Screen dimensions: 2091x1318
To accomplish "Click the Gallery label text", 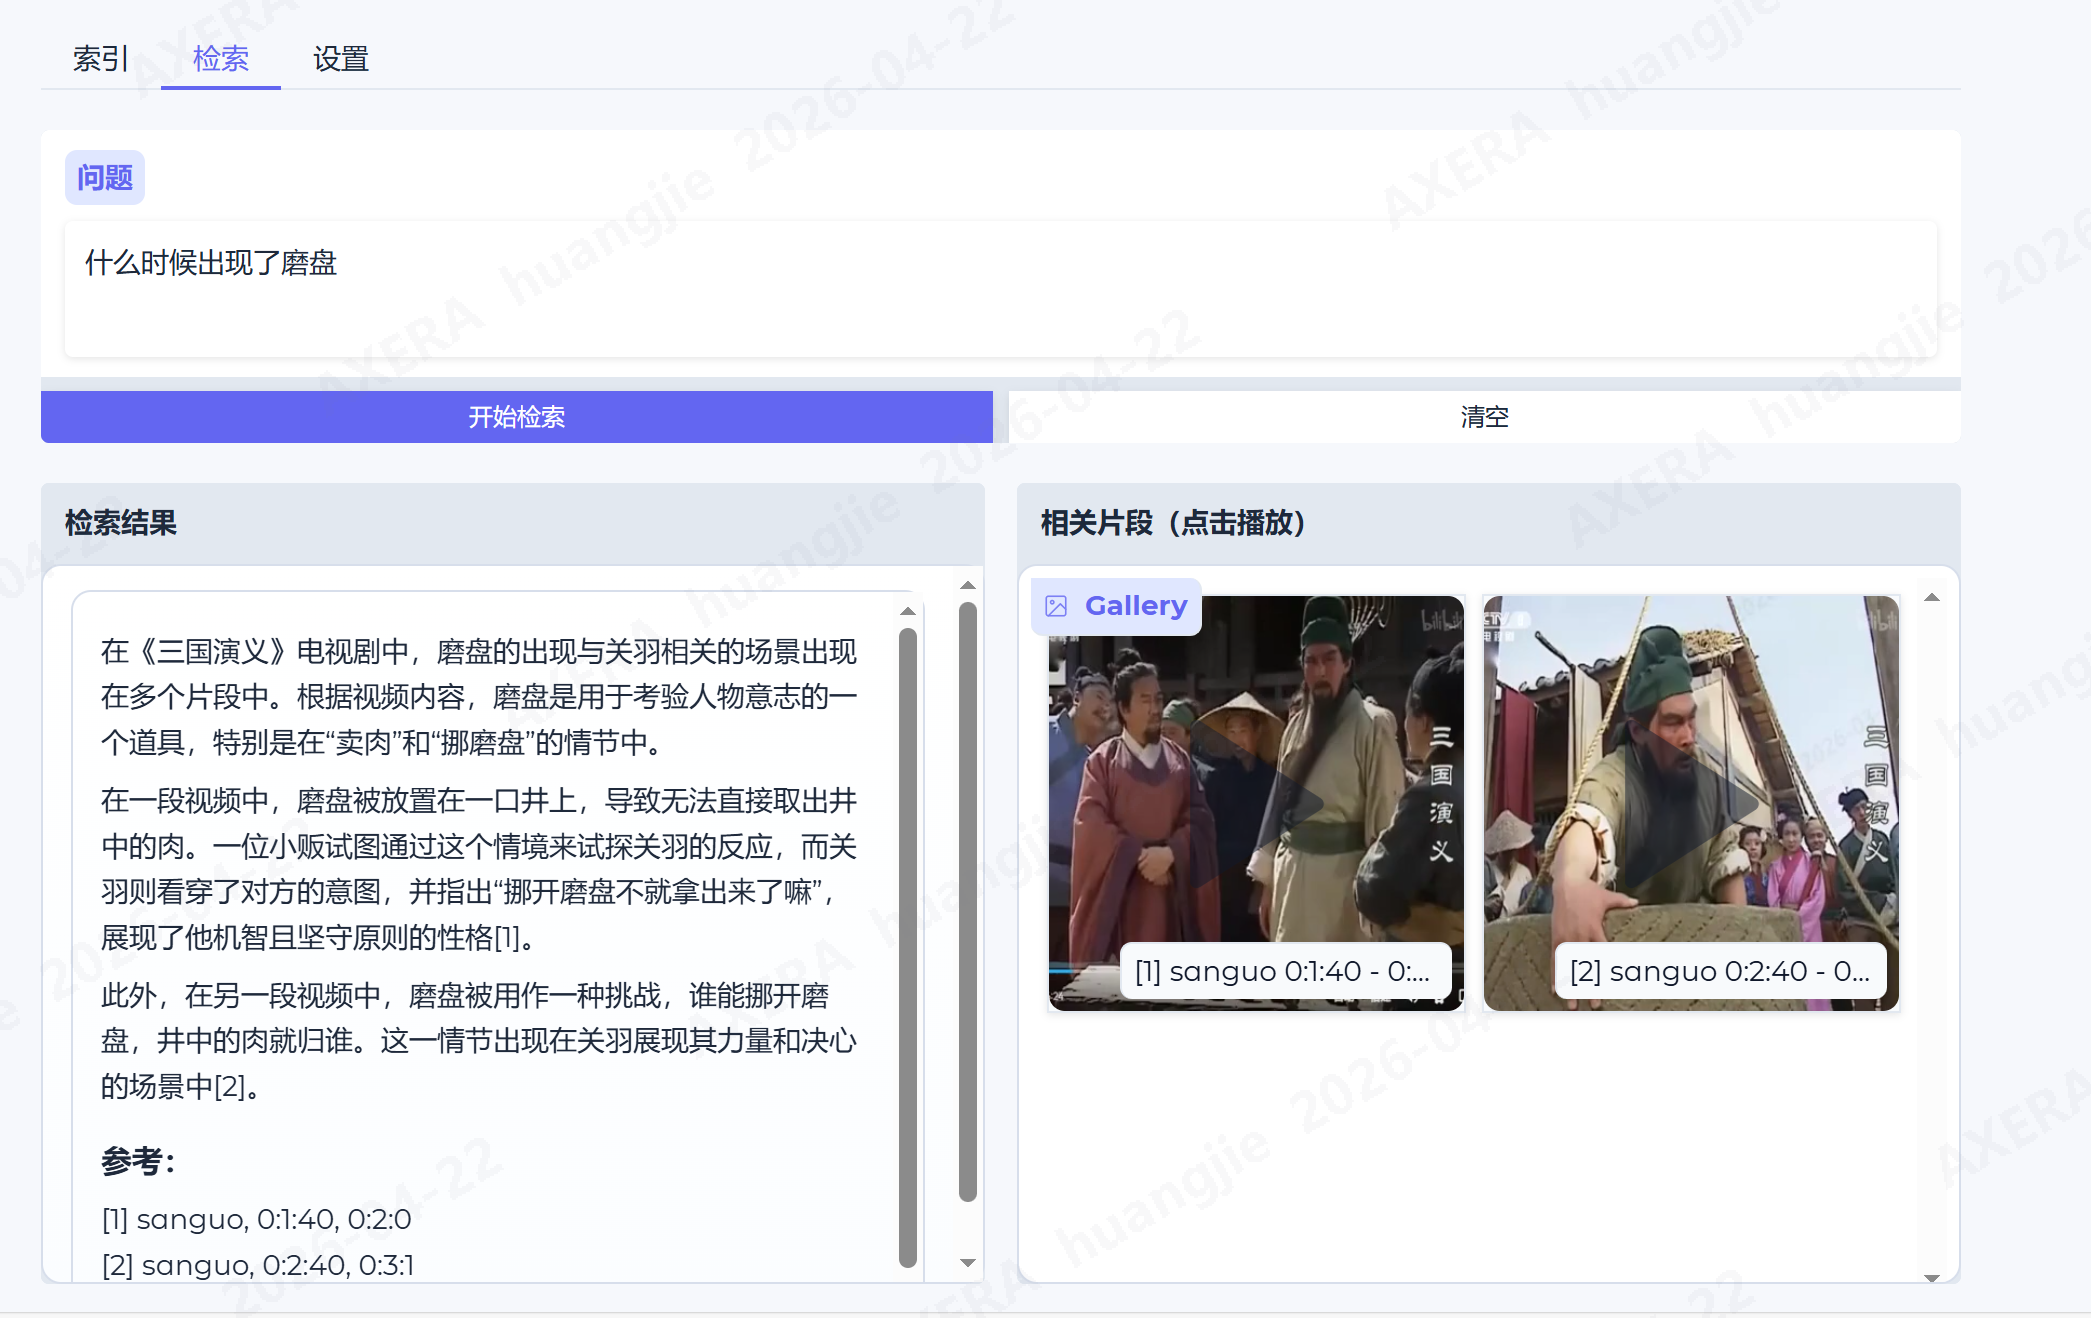I will coord(1136,606).
